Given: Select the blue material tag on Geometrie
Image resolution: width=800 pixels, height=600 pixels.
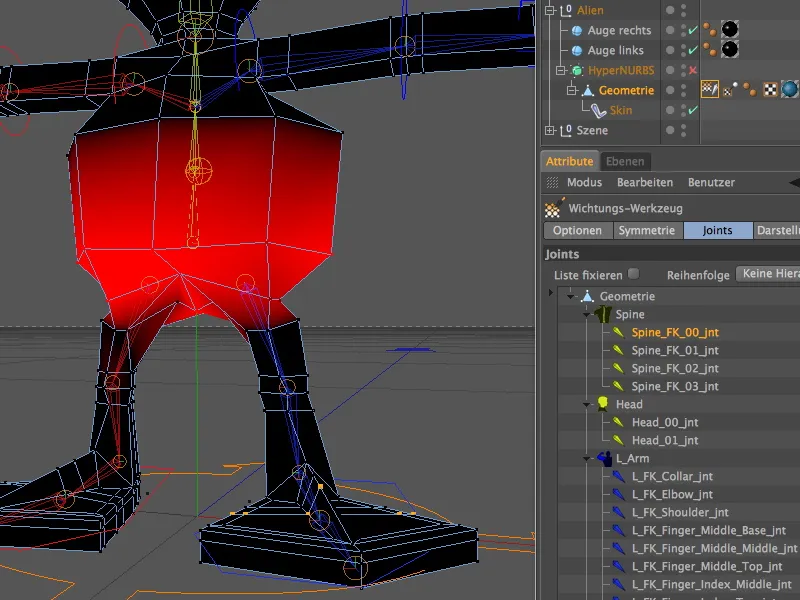Looking at the screenshot, I should (x=789, y=89).
